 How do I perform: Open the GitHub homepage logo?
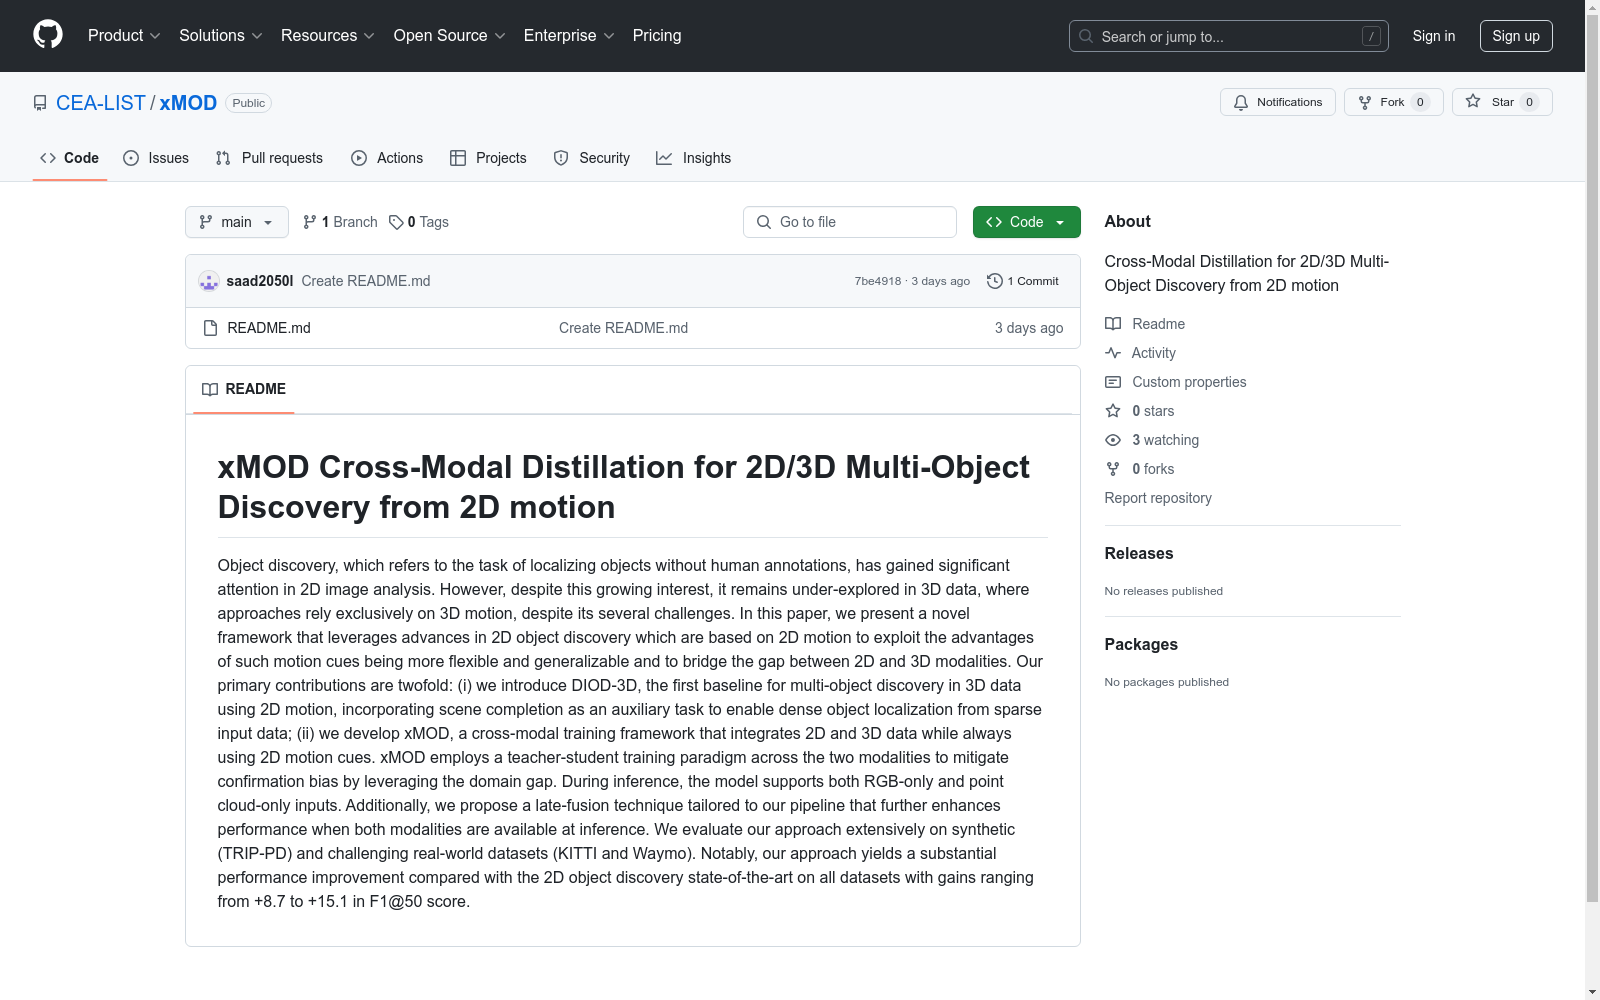[48, 35]
